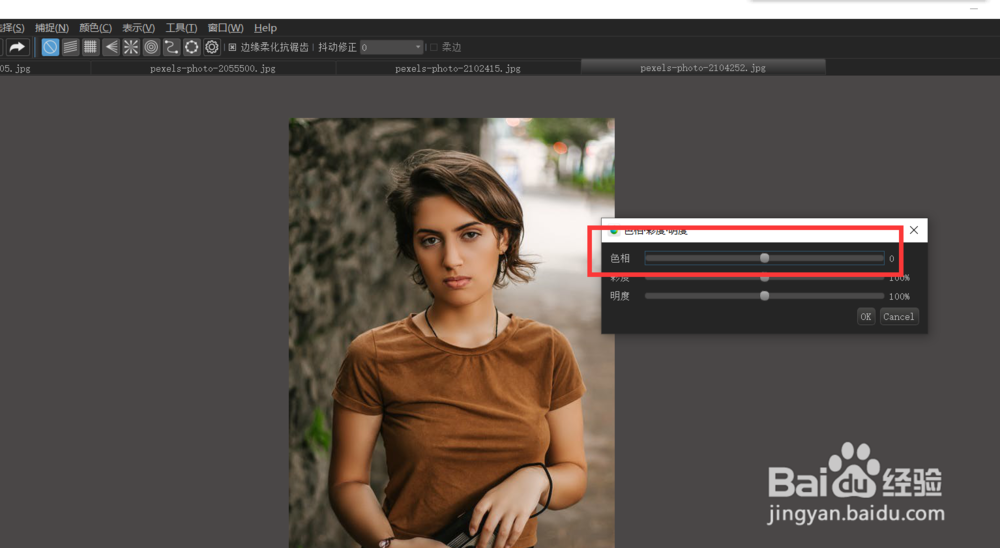This screenshot has height=548, width=1000.
Task: Open the 工具(T) menu
Action: pyautogui.click(x=181, y=28)
